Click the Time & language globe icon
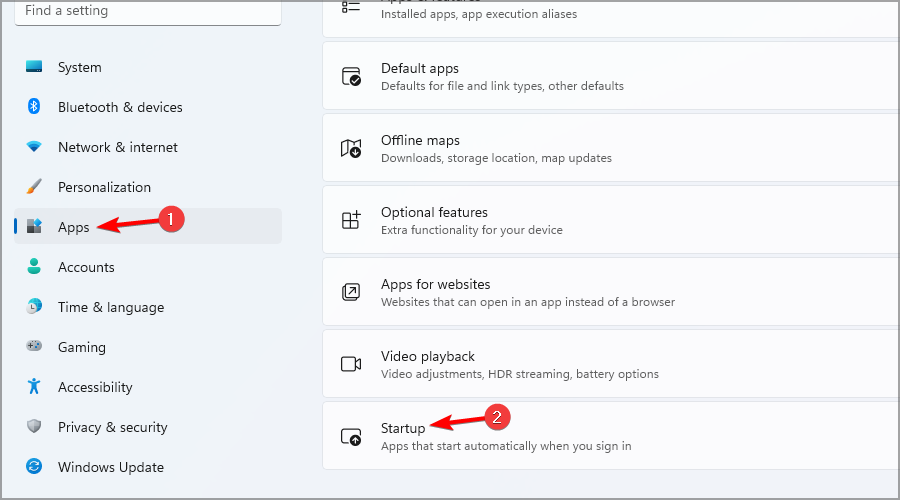Image resolution: width=900 pixels, height=500 pixels. 34,307
